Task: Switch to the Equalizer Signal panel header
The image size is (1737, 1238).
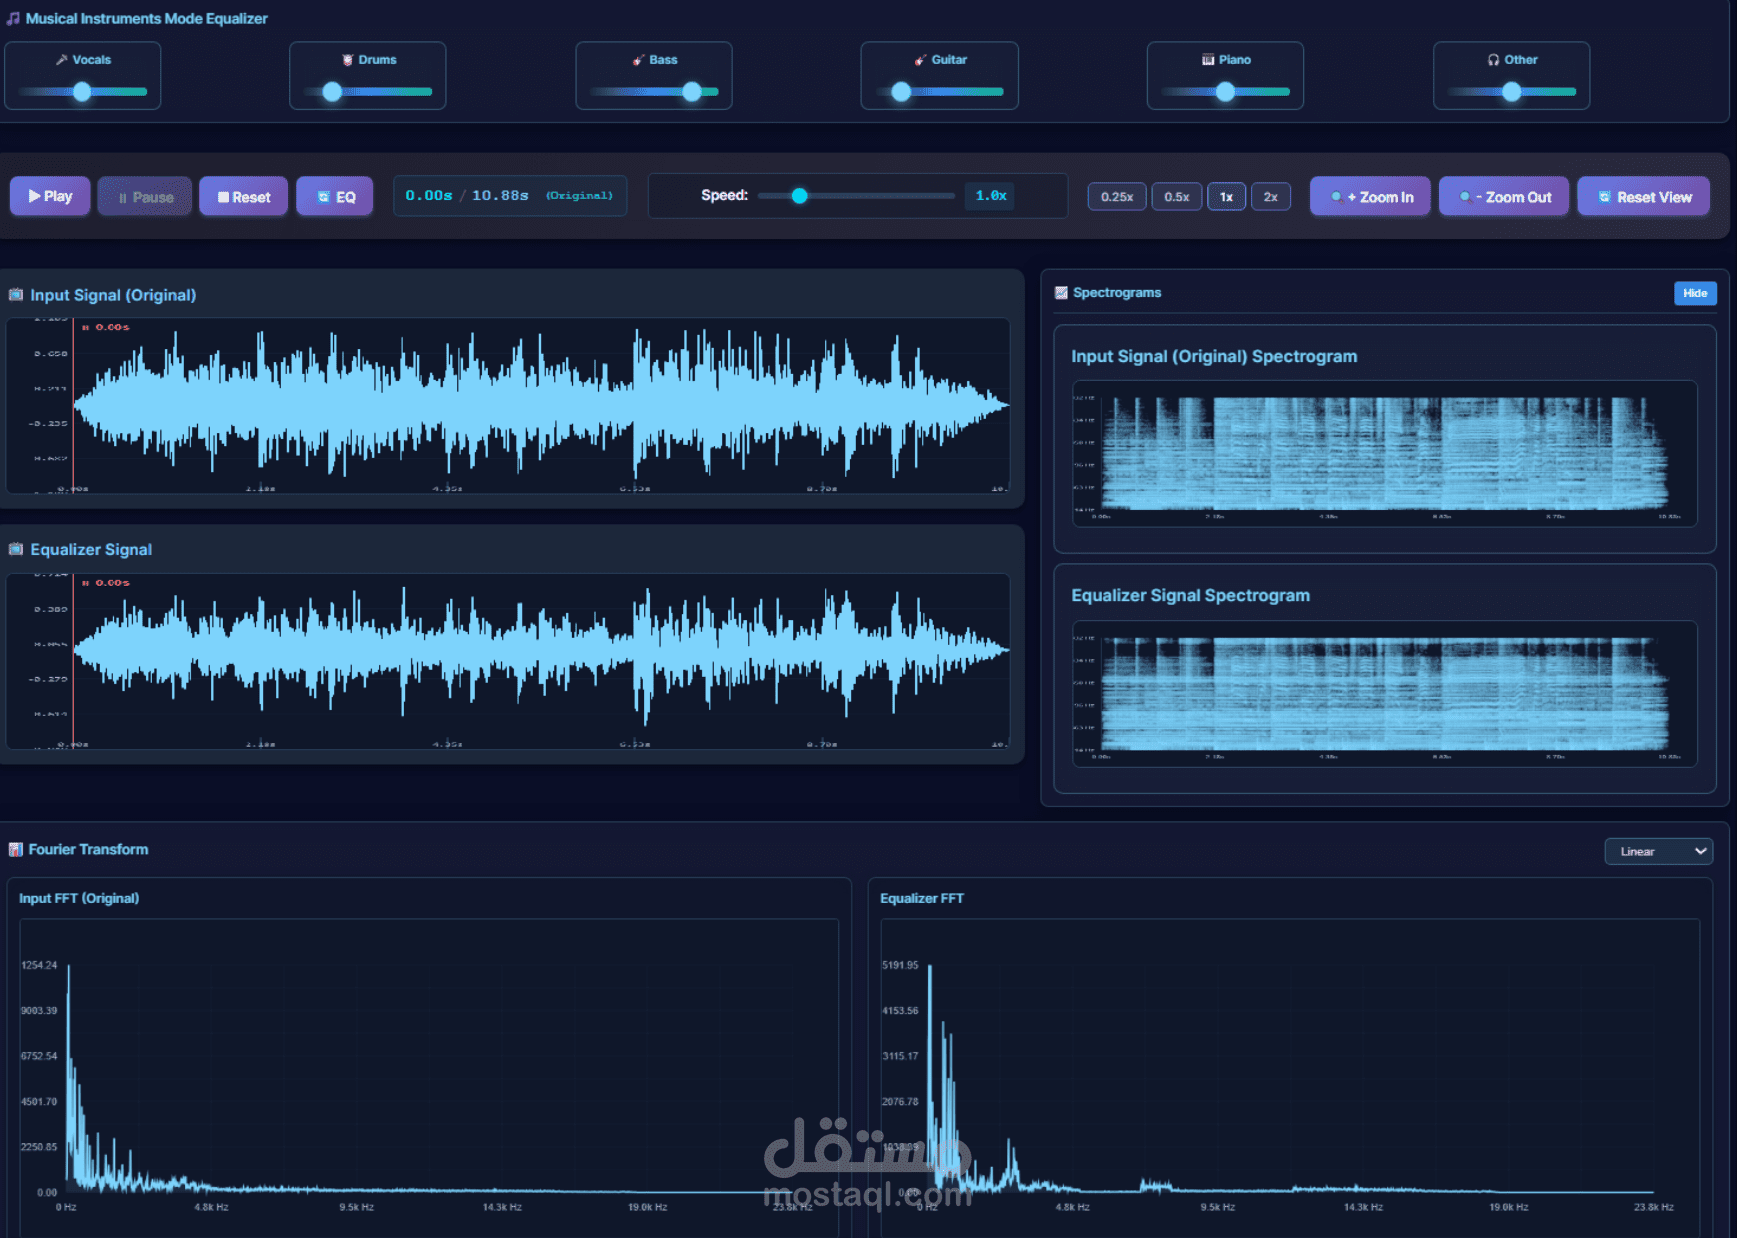Action: pos(91,549)
